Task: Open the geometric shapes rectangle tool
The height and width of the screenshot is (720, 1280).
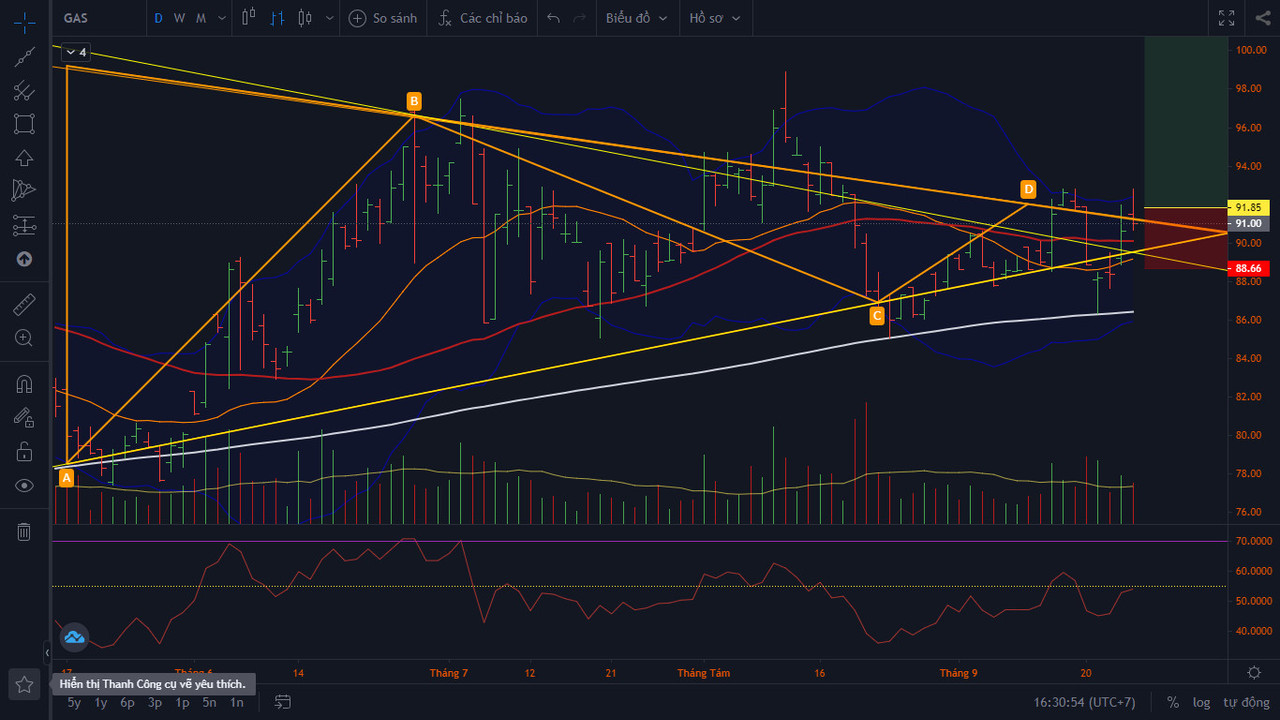Action: pos(24,124)
